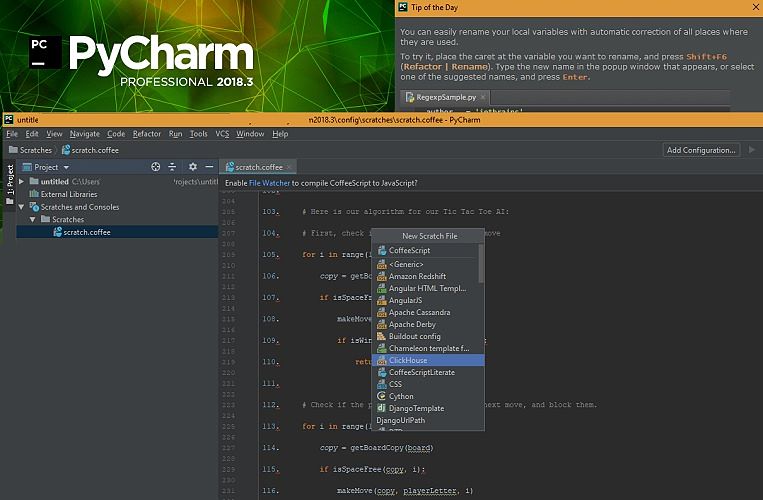Open the Run menu
Image resolution: width=763 pixels, height=500 pixels.
click(x=175, y=134)
